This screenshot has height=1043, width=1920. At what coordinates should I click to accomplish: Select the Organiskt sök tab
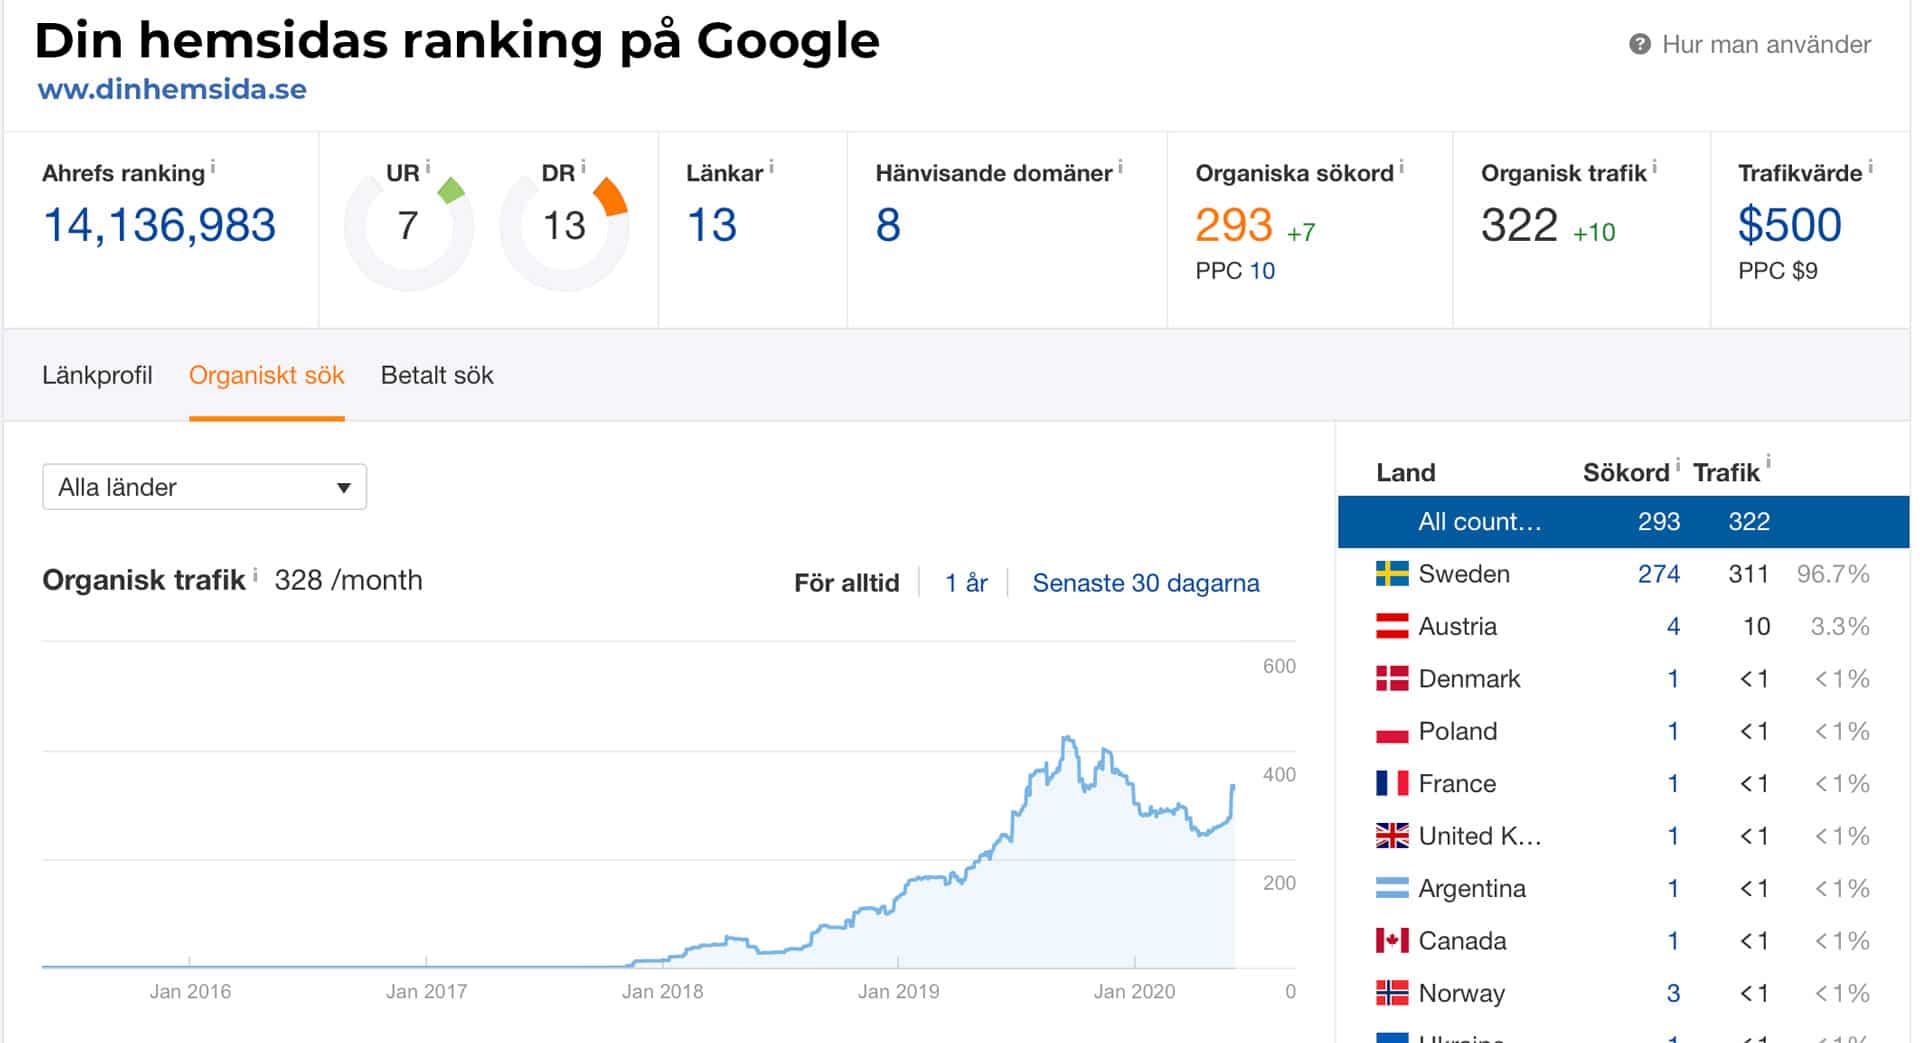click(266, 376)
